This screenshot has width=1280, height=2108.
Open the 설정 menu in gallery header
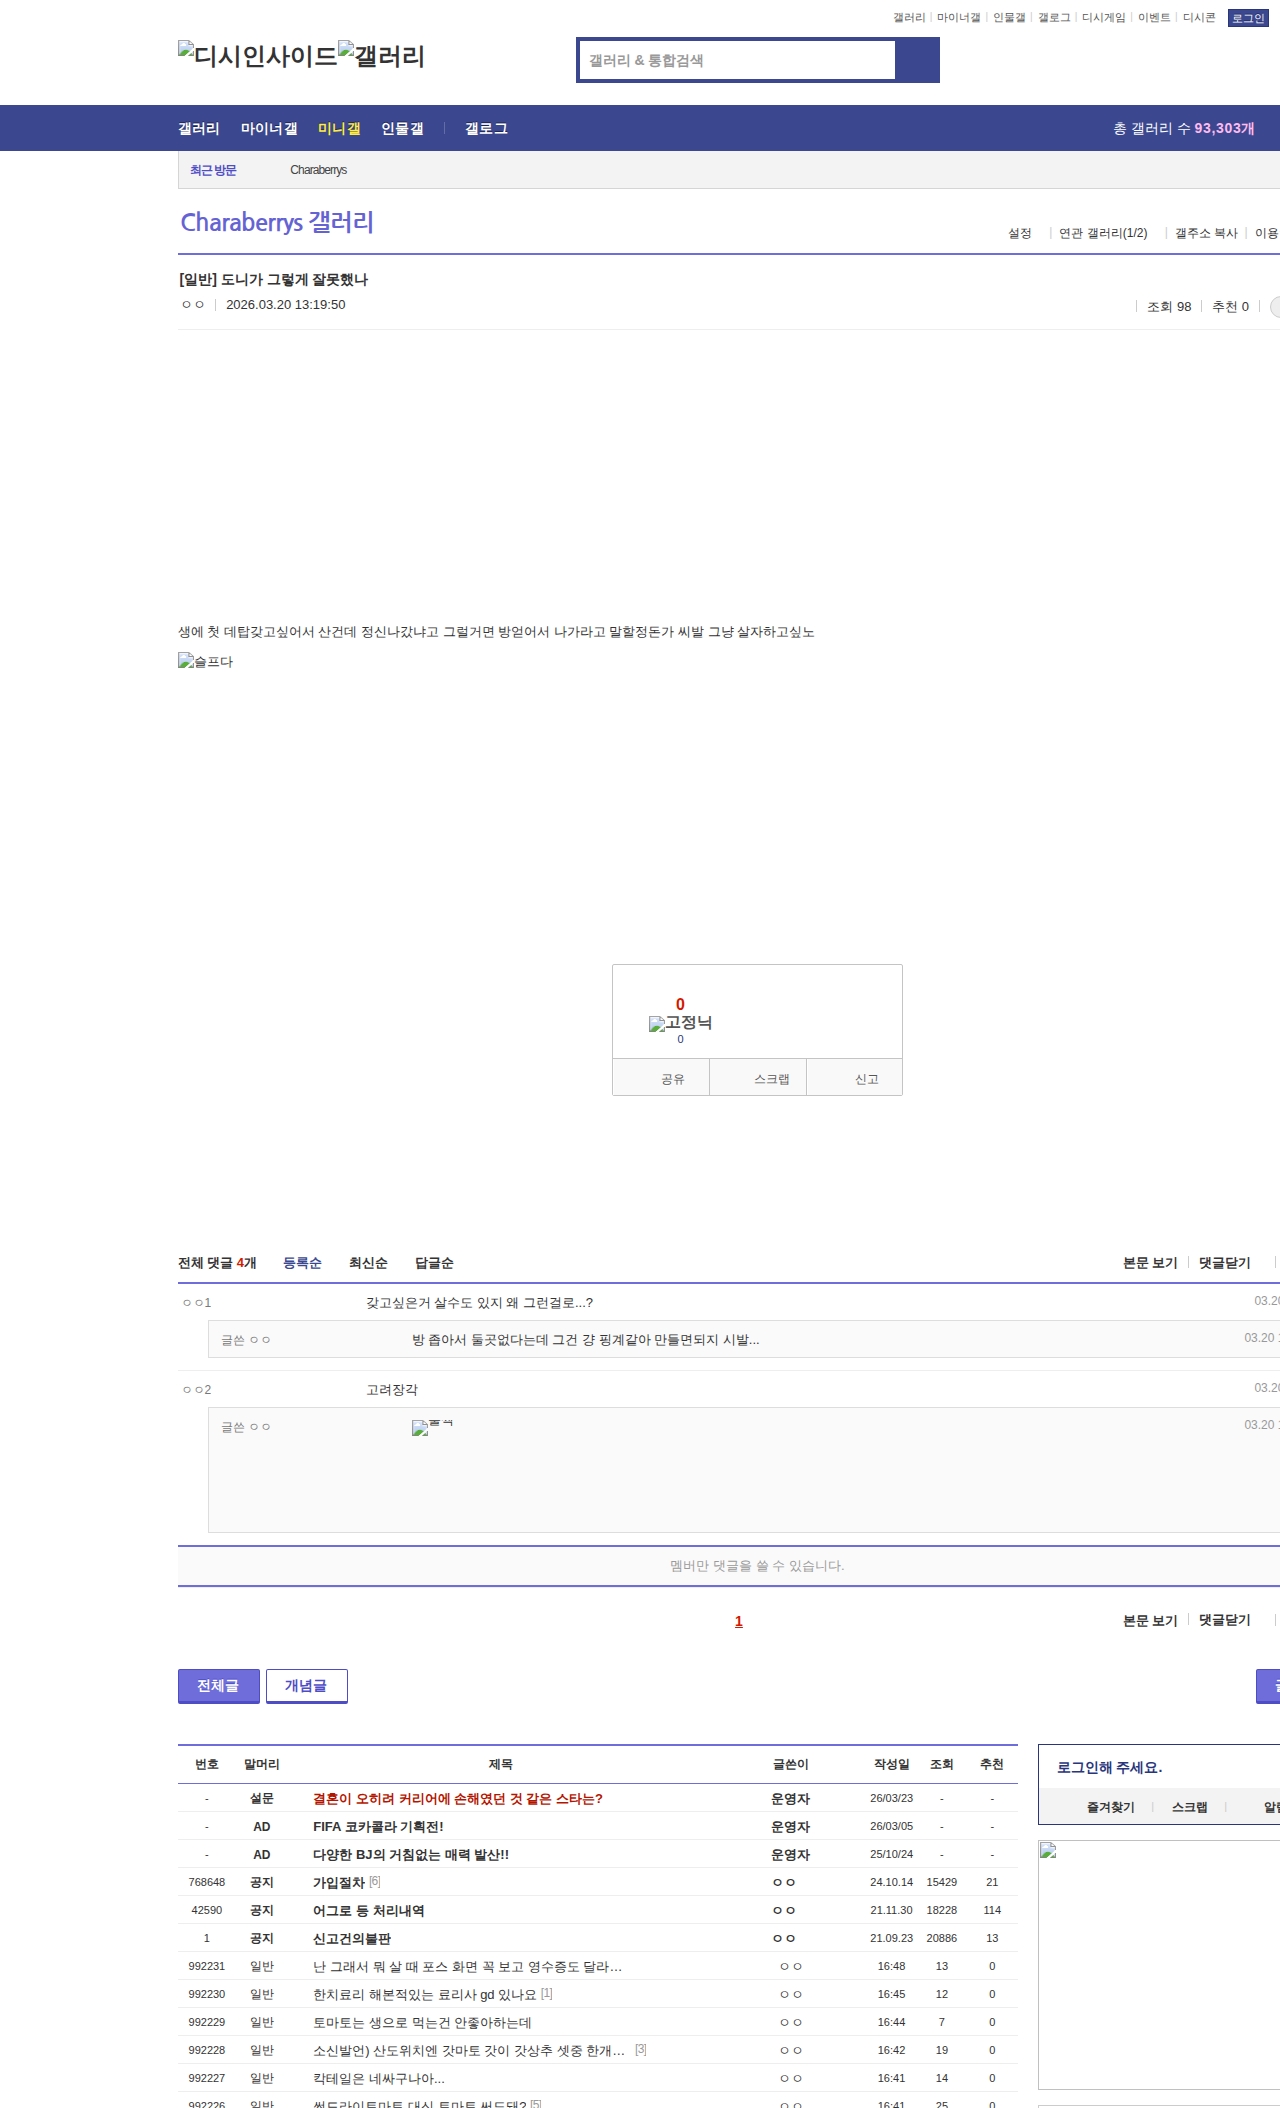pyautogui.click(x=1019, y=233)
